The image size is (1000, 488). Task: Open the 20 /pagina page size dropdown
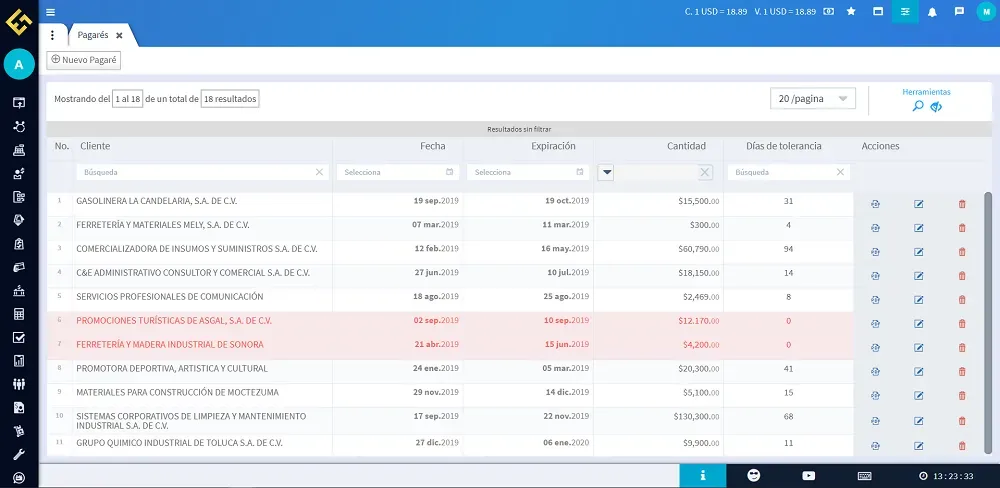coord(813,99)
